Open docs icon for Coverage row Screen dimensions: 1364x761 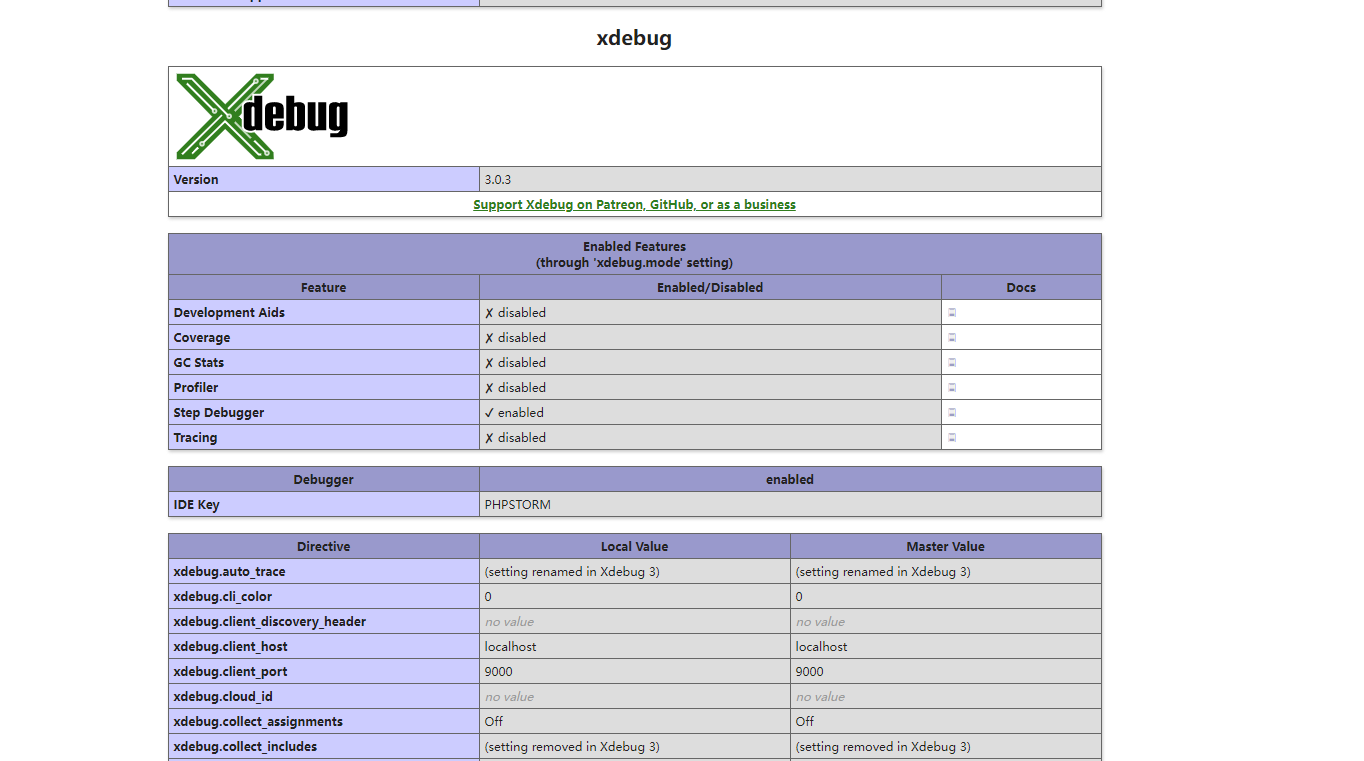point(952,338)
